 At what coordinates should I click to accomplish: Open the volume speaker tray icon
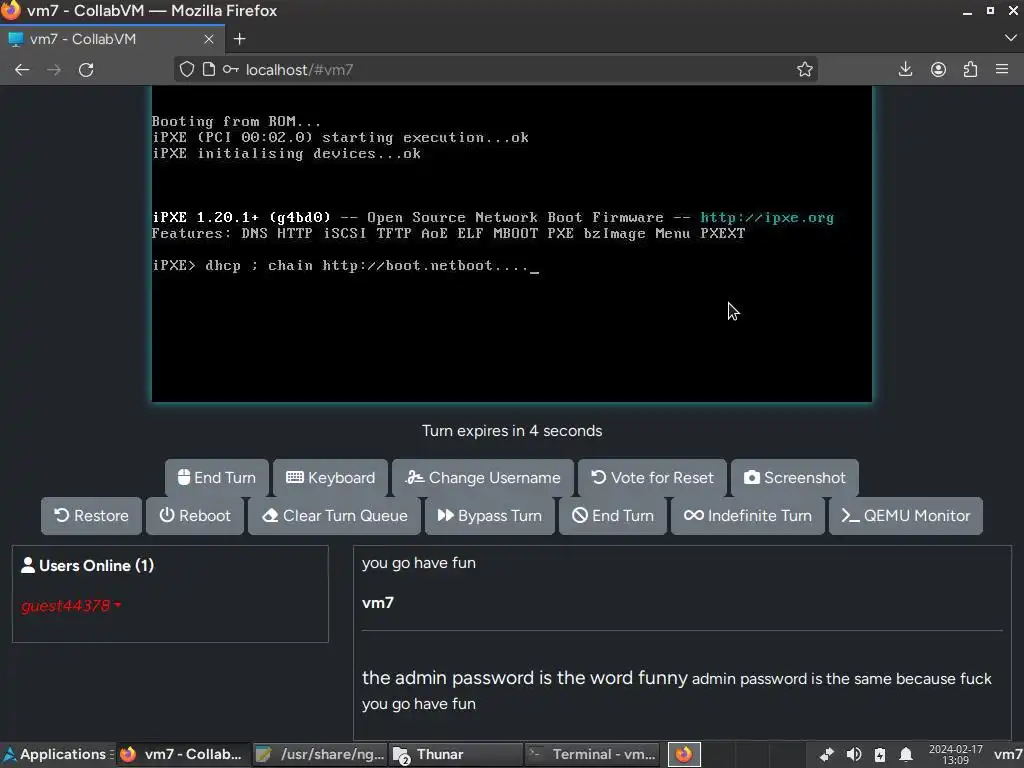(854, 755)
